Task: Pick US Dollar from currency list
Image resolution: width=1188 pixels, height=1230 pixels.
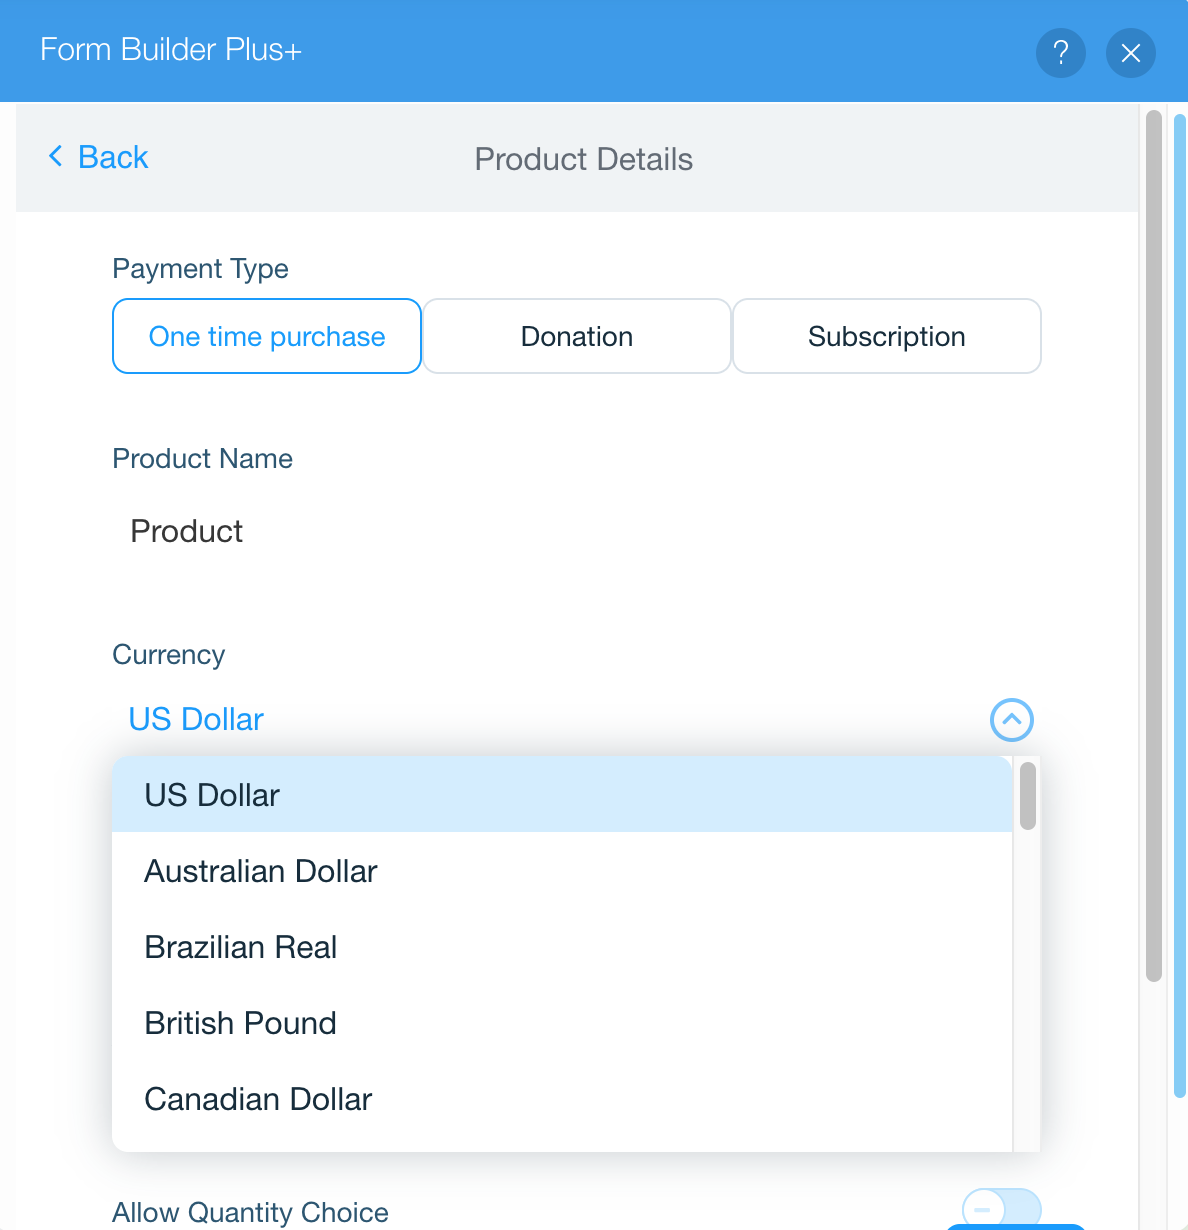Action: [x=562, y=795]
